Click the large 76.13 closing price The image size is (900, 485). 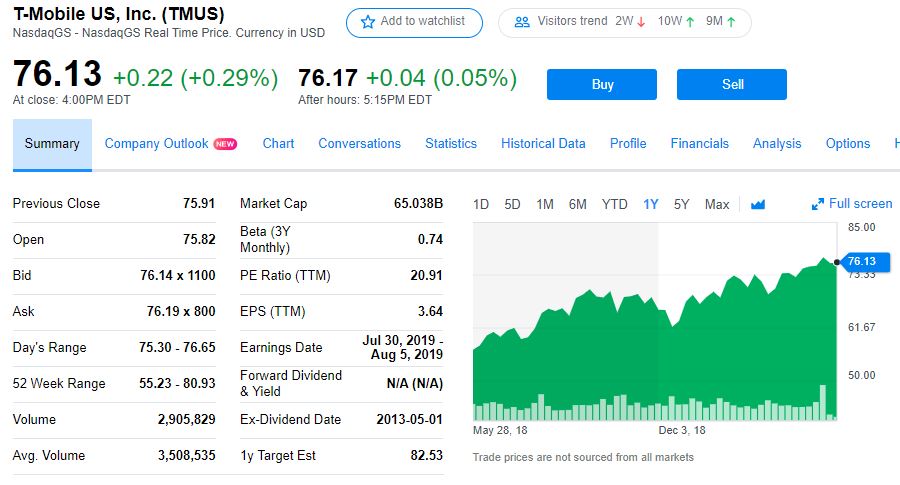57,74
